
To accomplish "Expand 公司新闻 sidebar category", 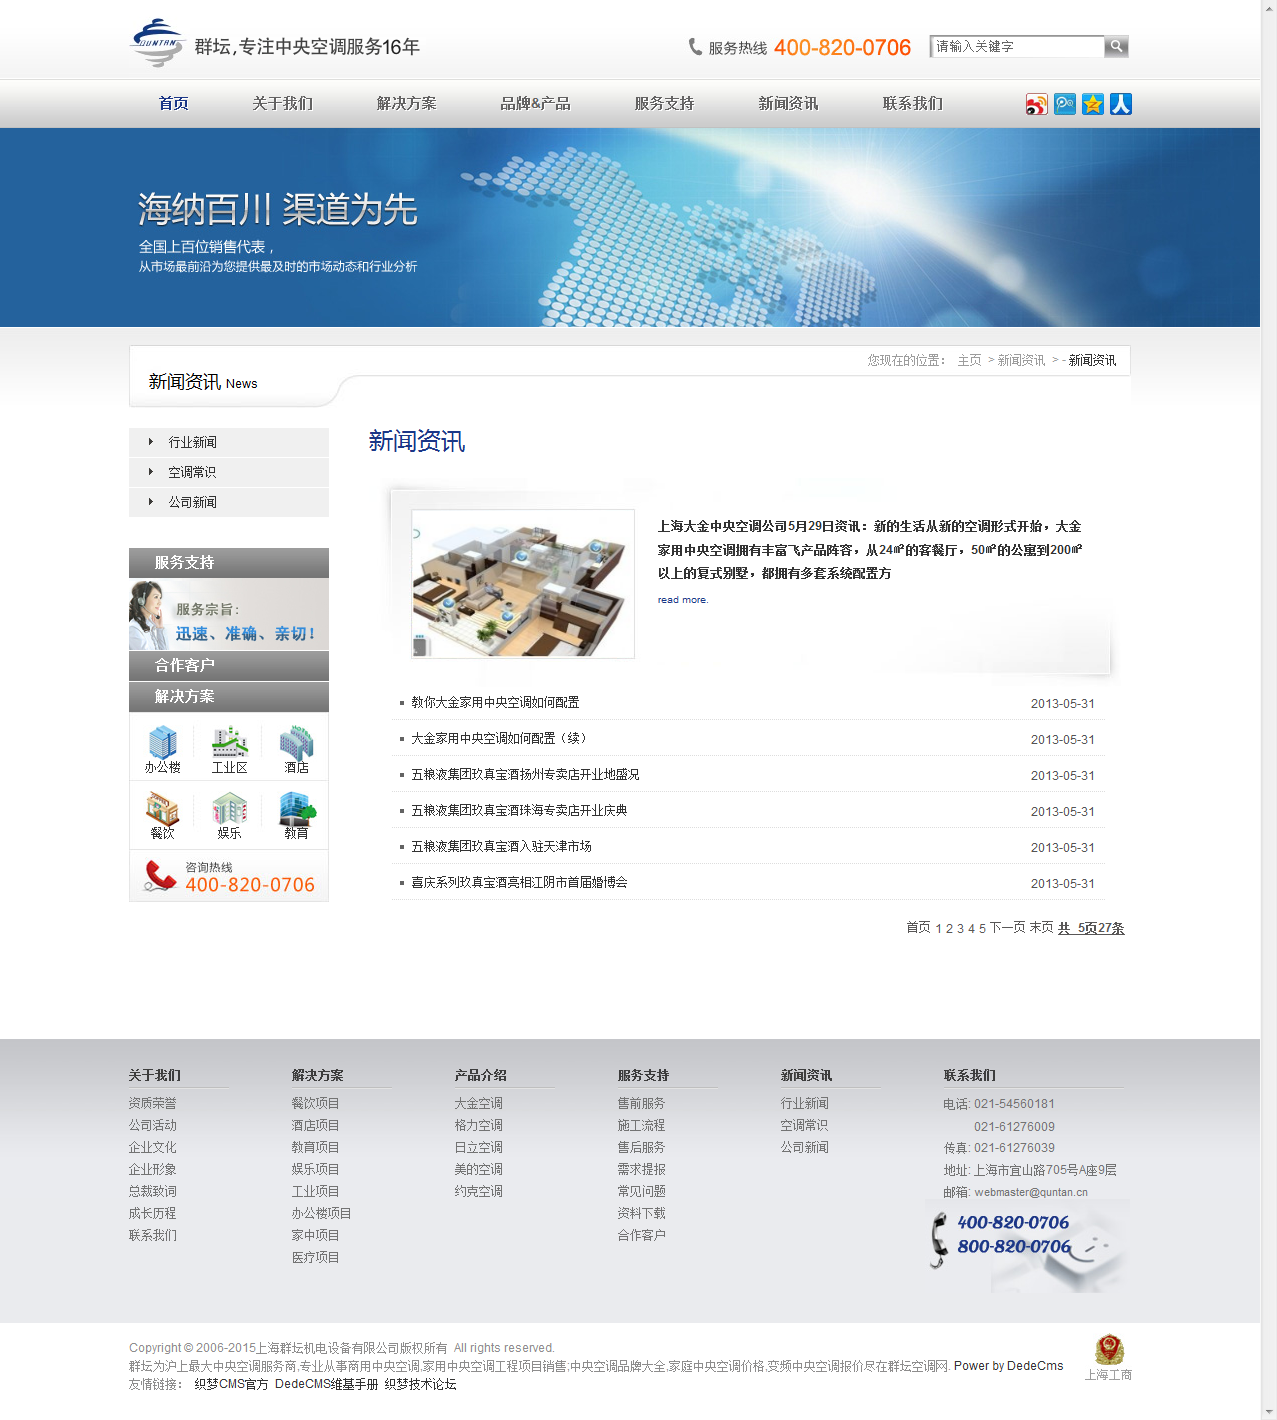I will click(192, 502).
